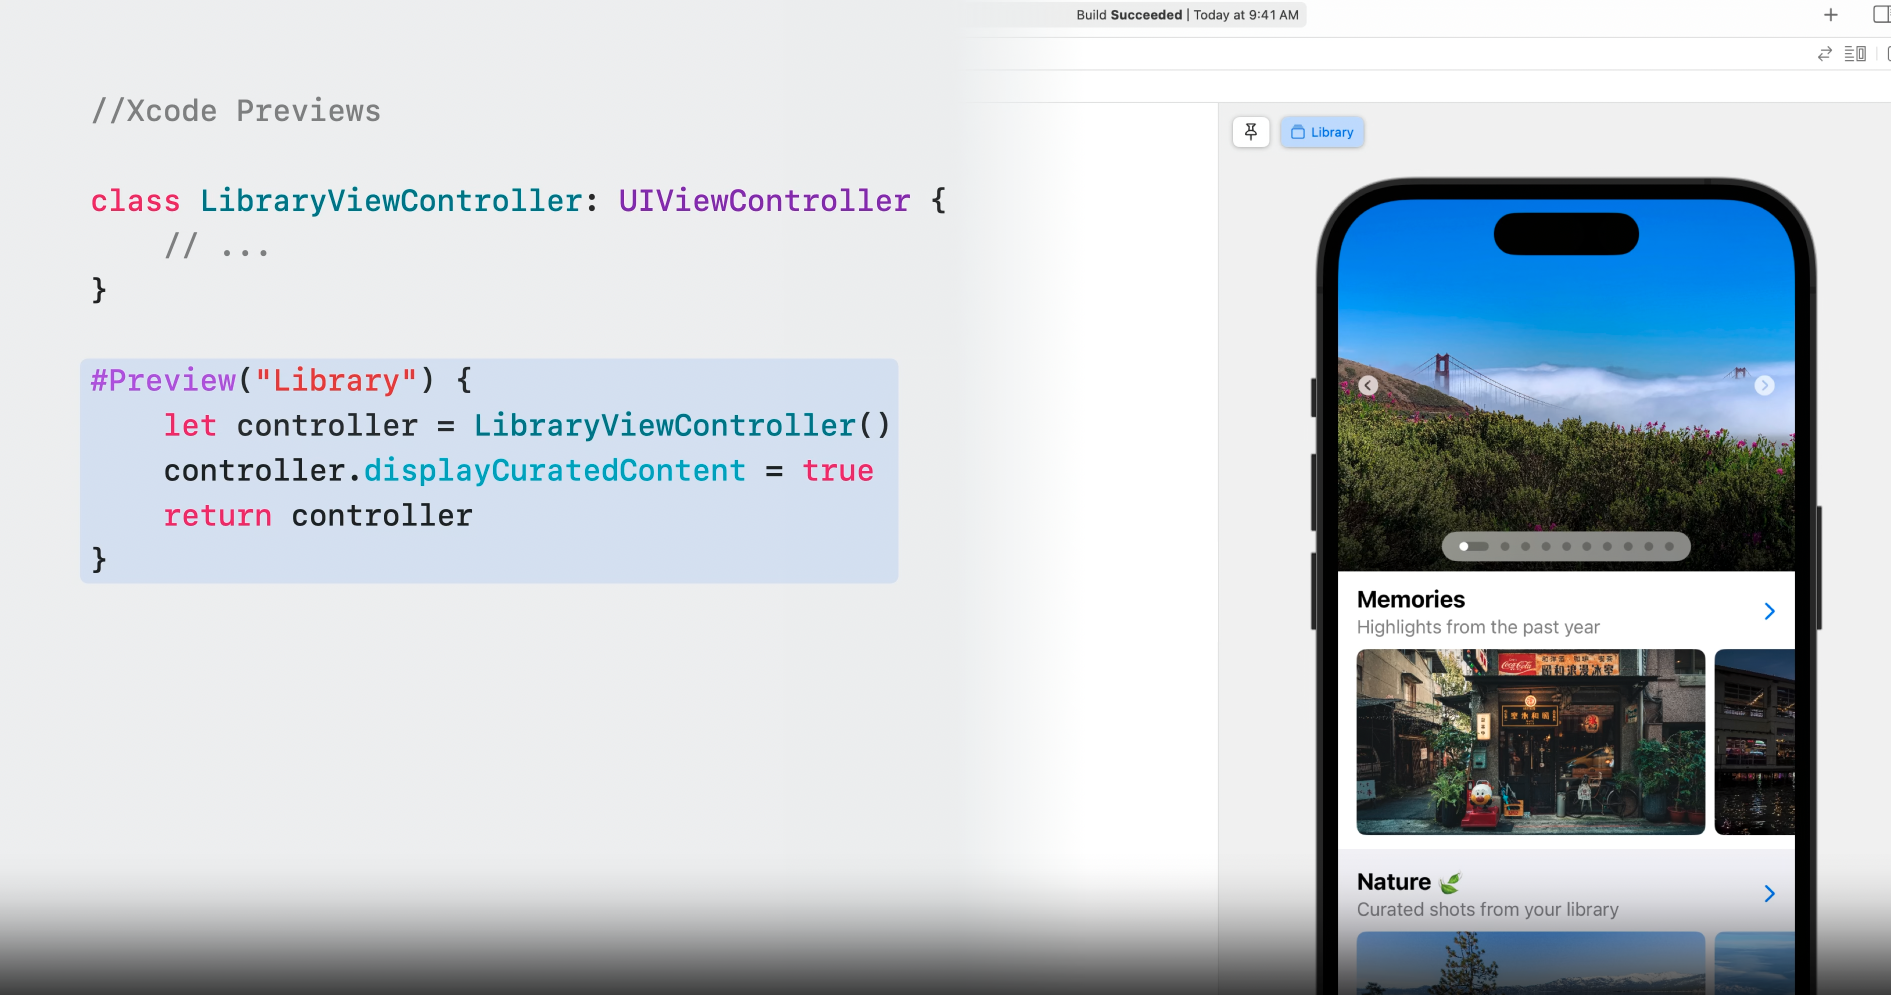
Task: Expand Memories section with chevron
Action: pyautogui.click(x=1769, y=611)
